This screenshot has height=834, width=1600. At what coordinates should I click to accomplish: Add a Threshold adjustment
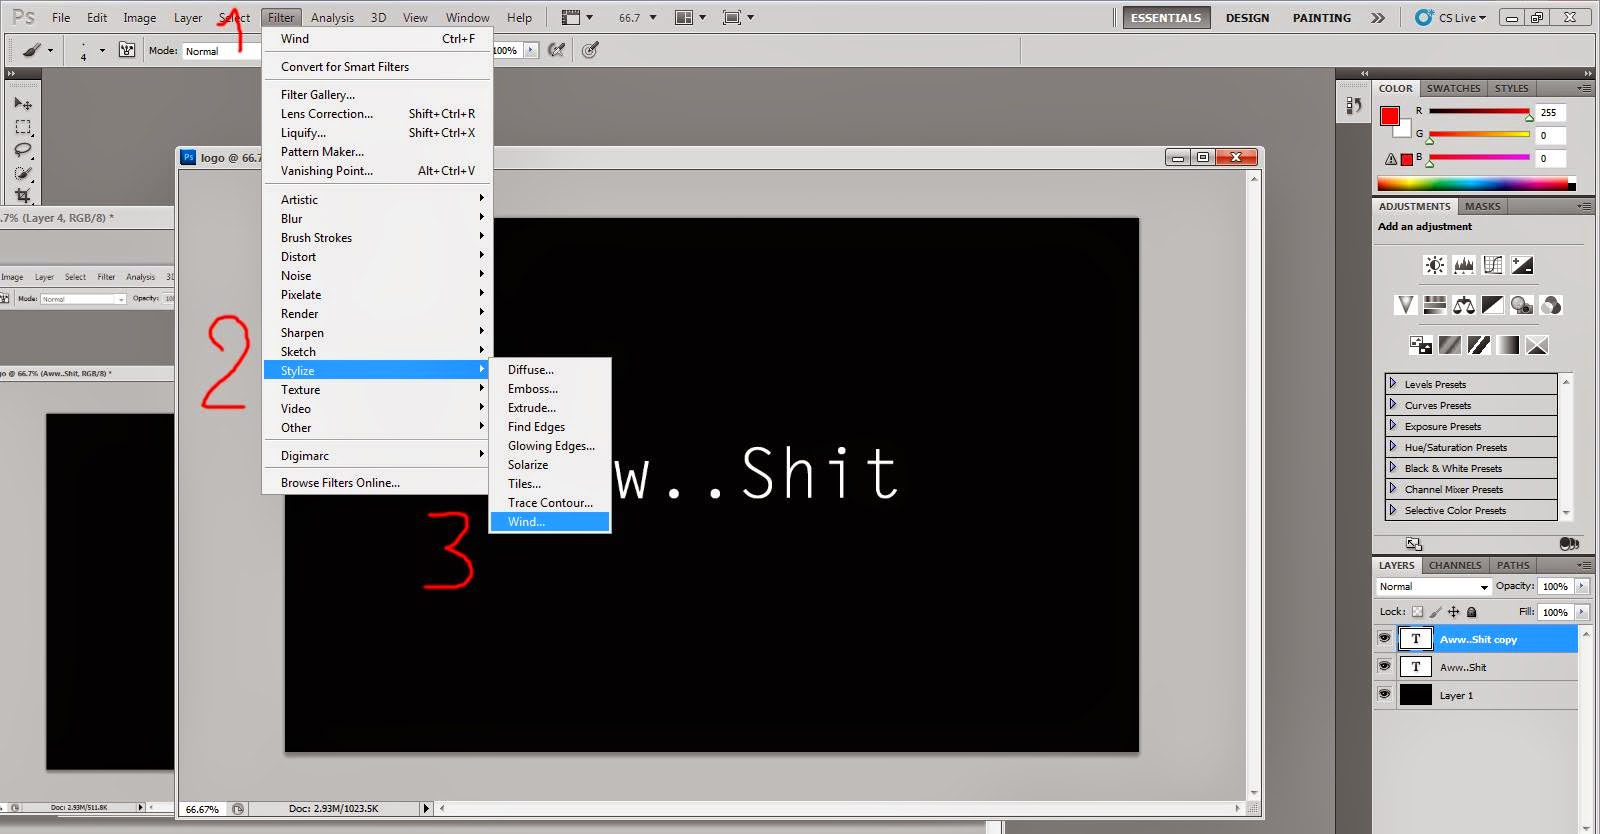[x=1479, y=345]
